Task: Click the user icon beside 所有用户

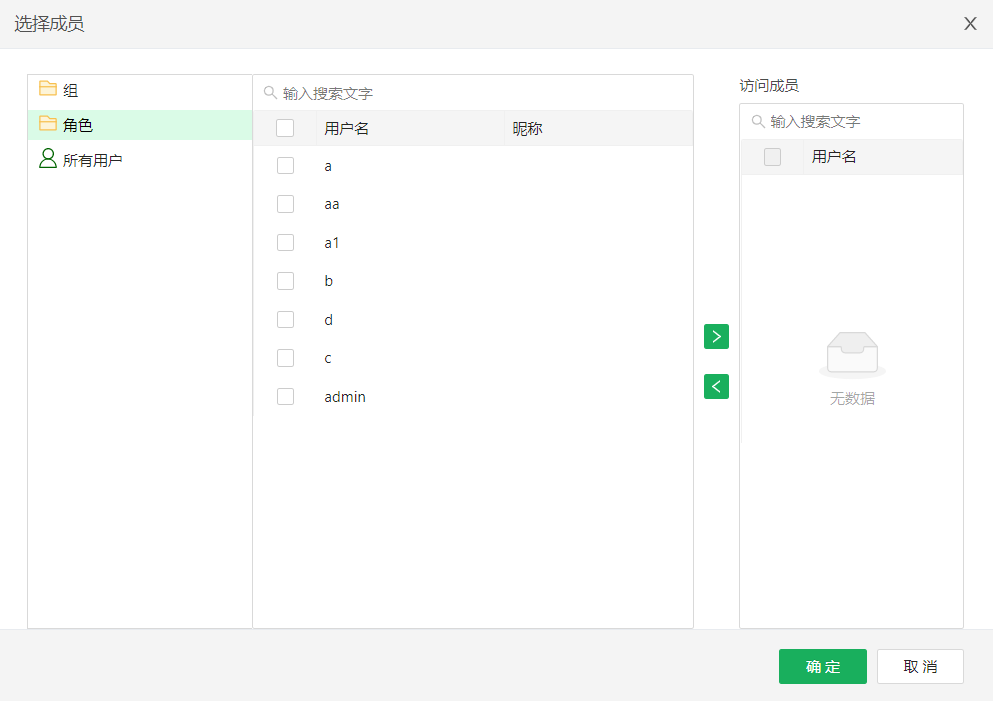Action: click(47, 159)
